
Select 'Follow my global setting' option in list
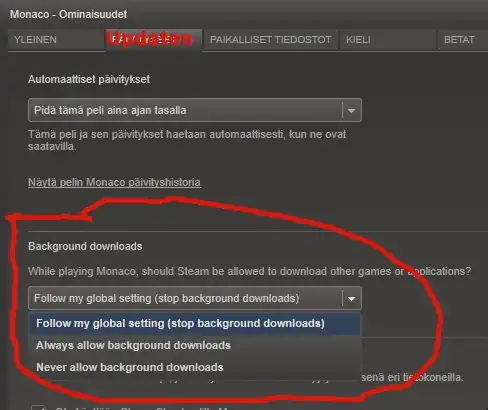tap(195, 323)
